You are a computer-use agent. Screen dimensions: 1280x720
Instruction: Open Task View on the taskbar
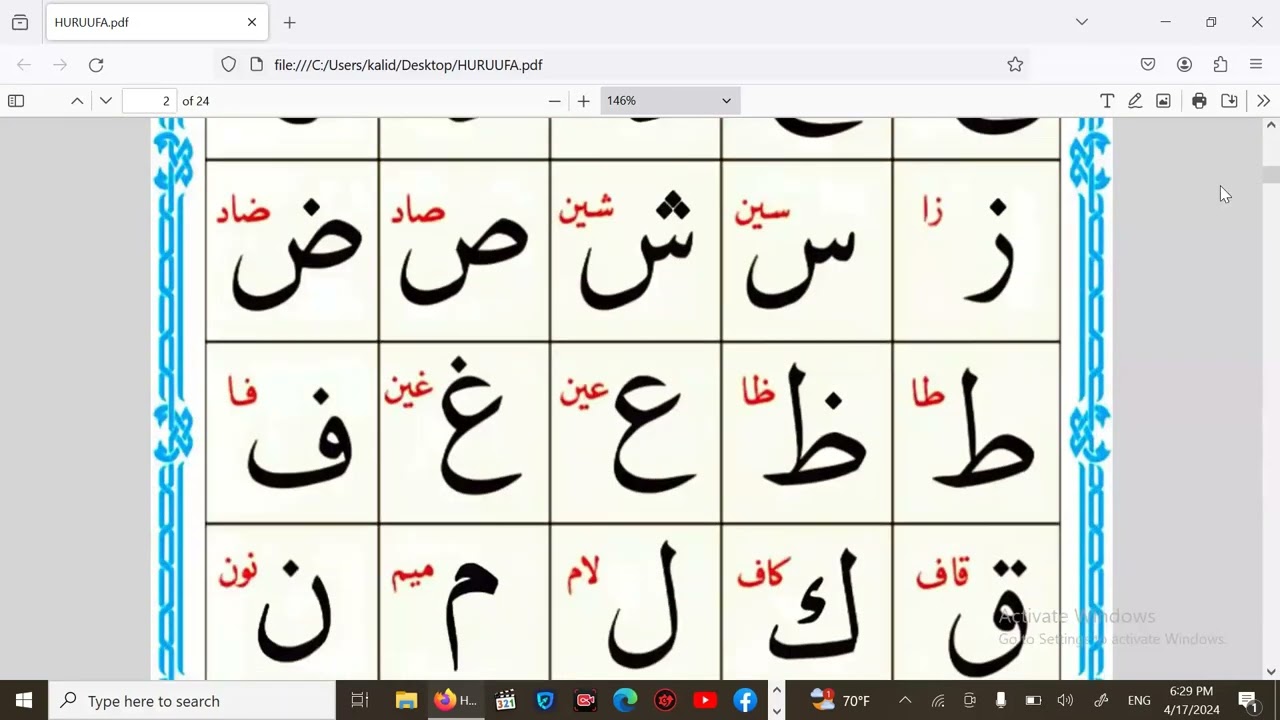click(360, 701)
